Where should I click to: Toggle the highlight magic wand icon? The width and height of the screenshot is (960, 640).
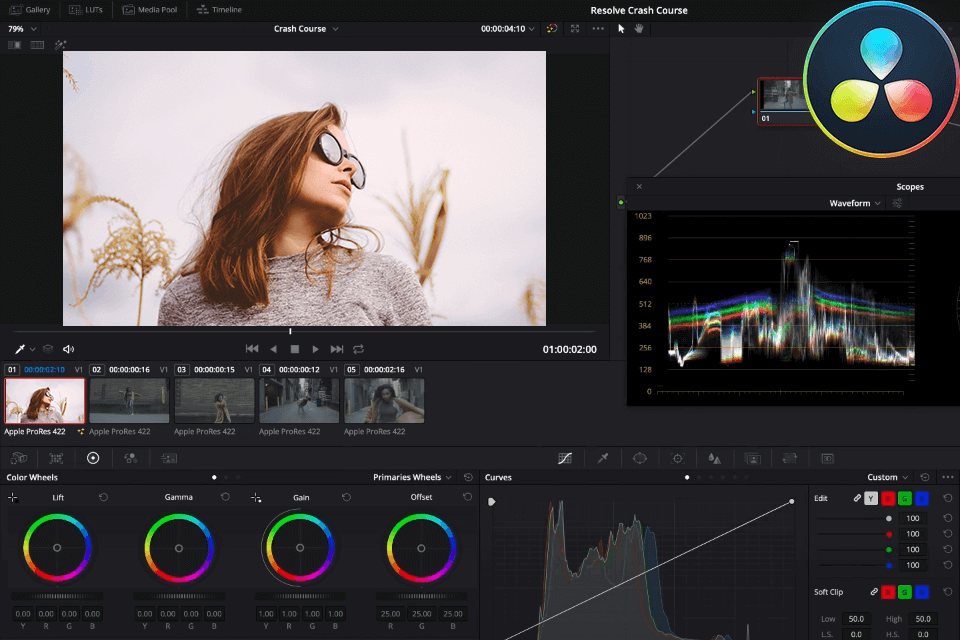(x=60, y=45)
